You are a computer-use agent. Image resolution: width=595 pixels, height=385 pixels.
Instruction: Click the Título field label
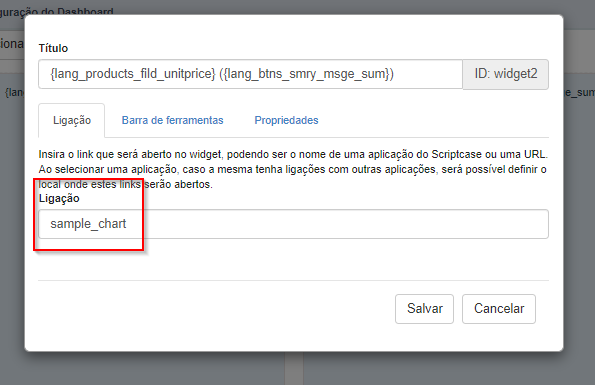pos(53,48)
